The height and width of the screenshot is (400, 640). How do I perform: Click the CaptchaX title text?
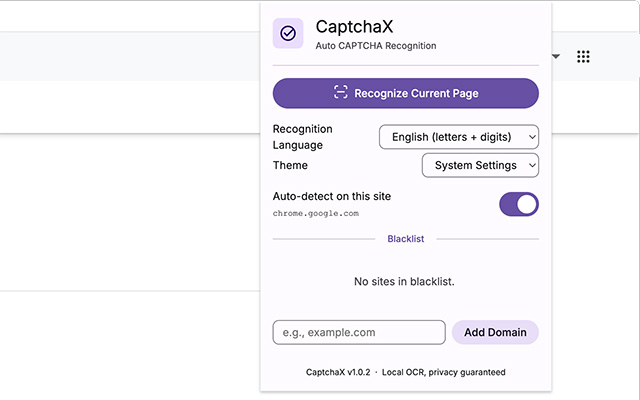point(354,27)
